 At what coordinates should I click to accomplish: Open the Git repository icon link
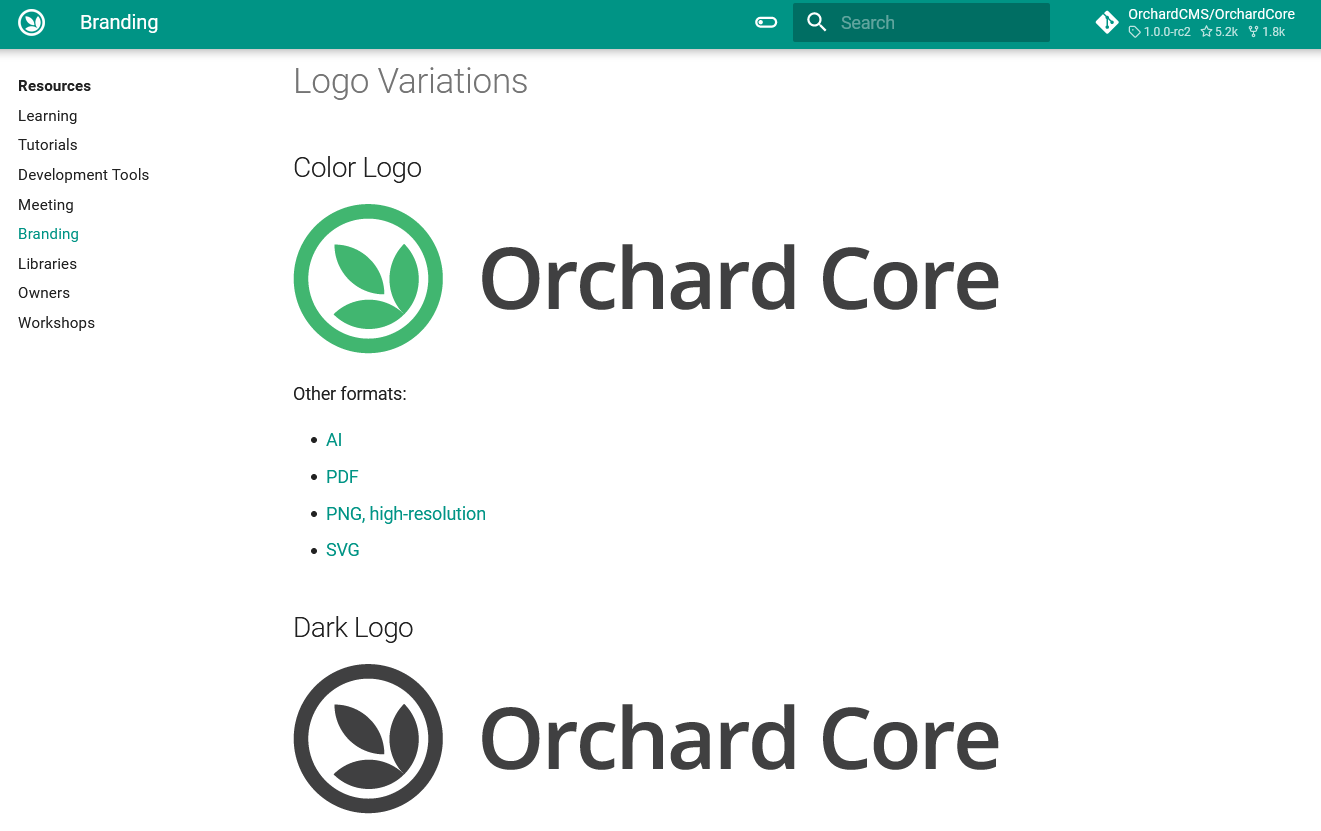[x=1107, y=22]
